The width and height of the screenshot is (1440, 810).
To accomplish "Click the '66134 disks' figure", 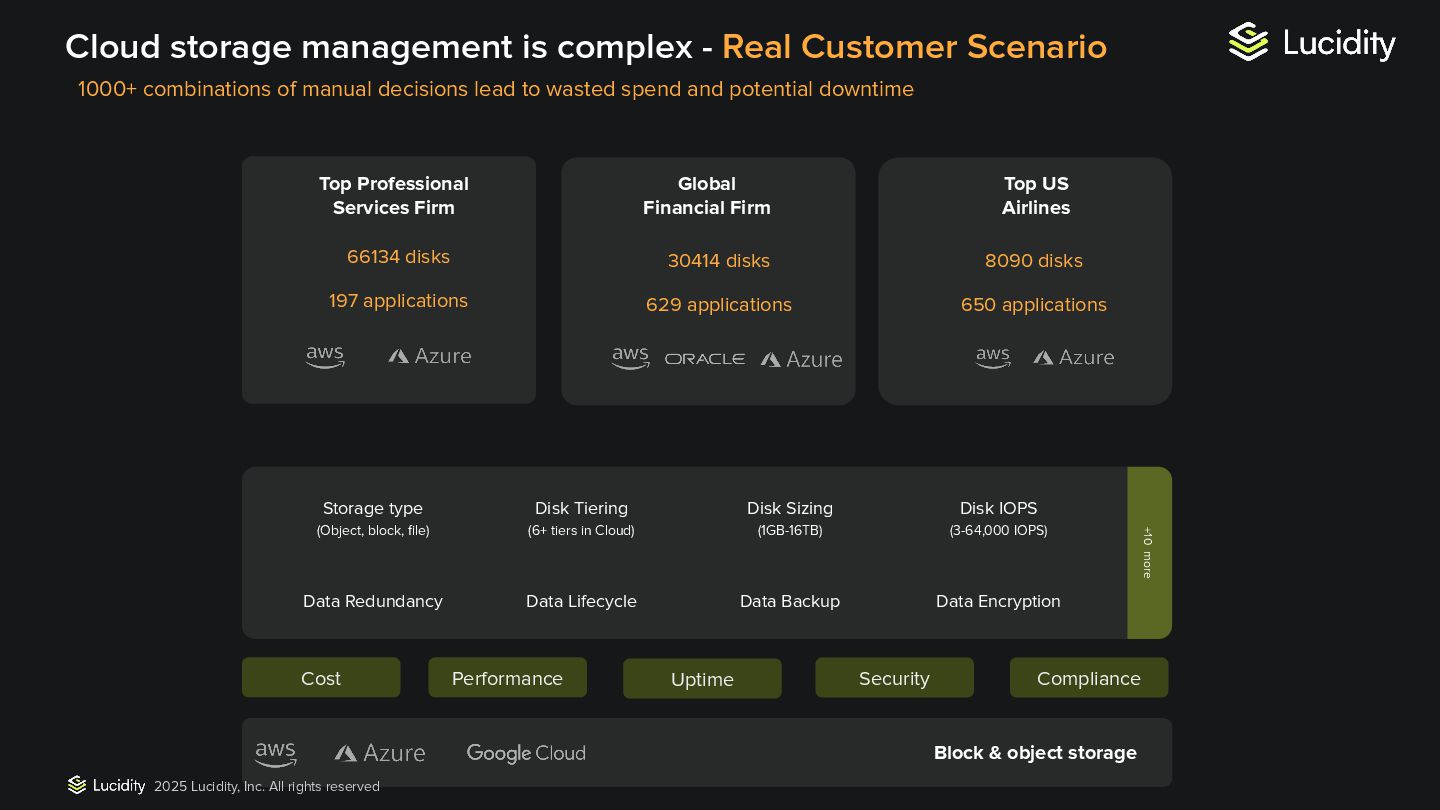I will (398, 257).
